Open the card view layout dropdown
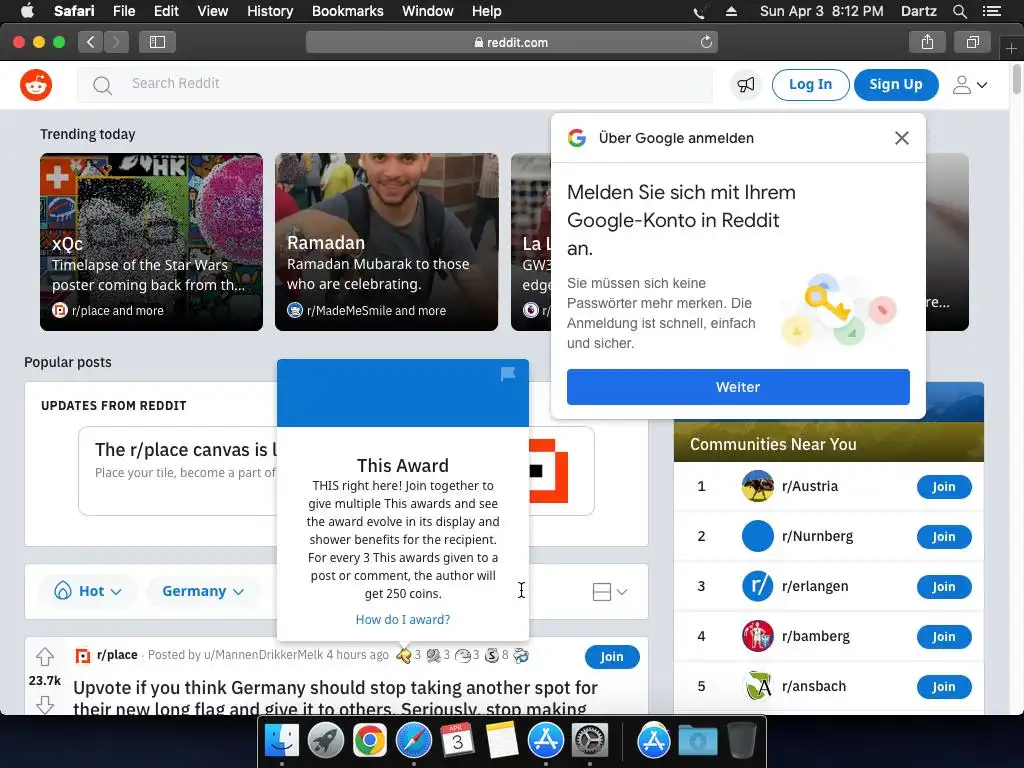Viewport: 1024px width, 768px height. point(609,592)
